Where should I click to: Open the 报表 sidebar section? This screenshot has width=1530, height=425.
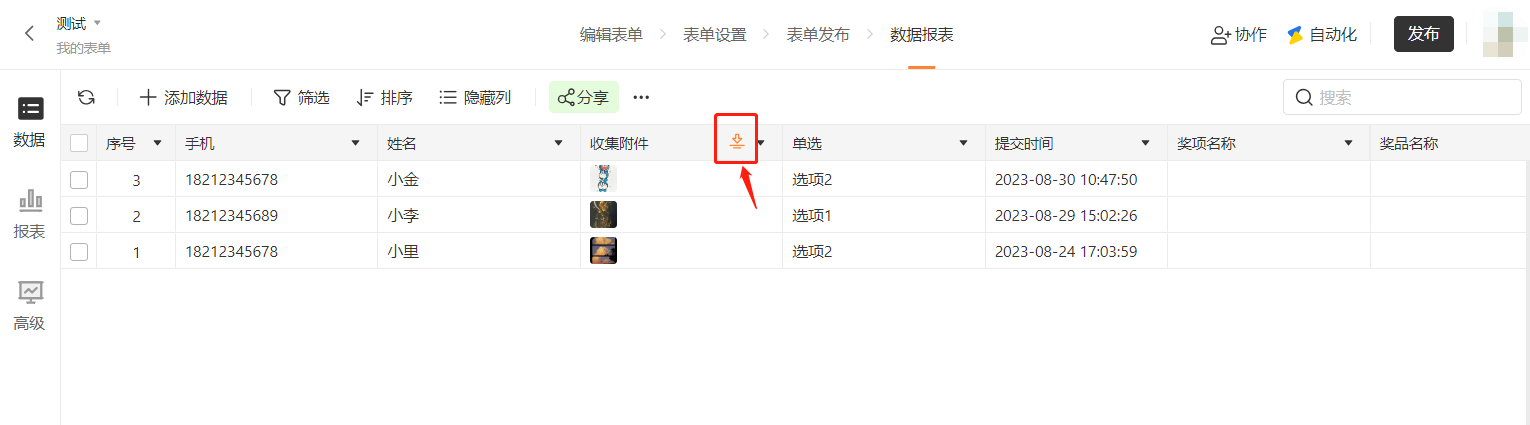click(x=30, y=214)
